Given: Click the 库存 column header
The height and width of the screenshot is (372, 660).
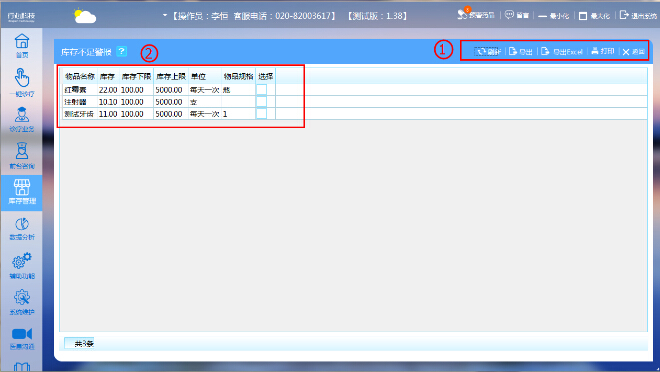Looking at the screenshot, I should pyautogui.click(x=108, y=76).
